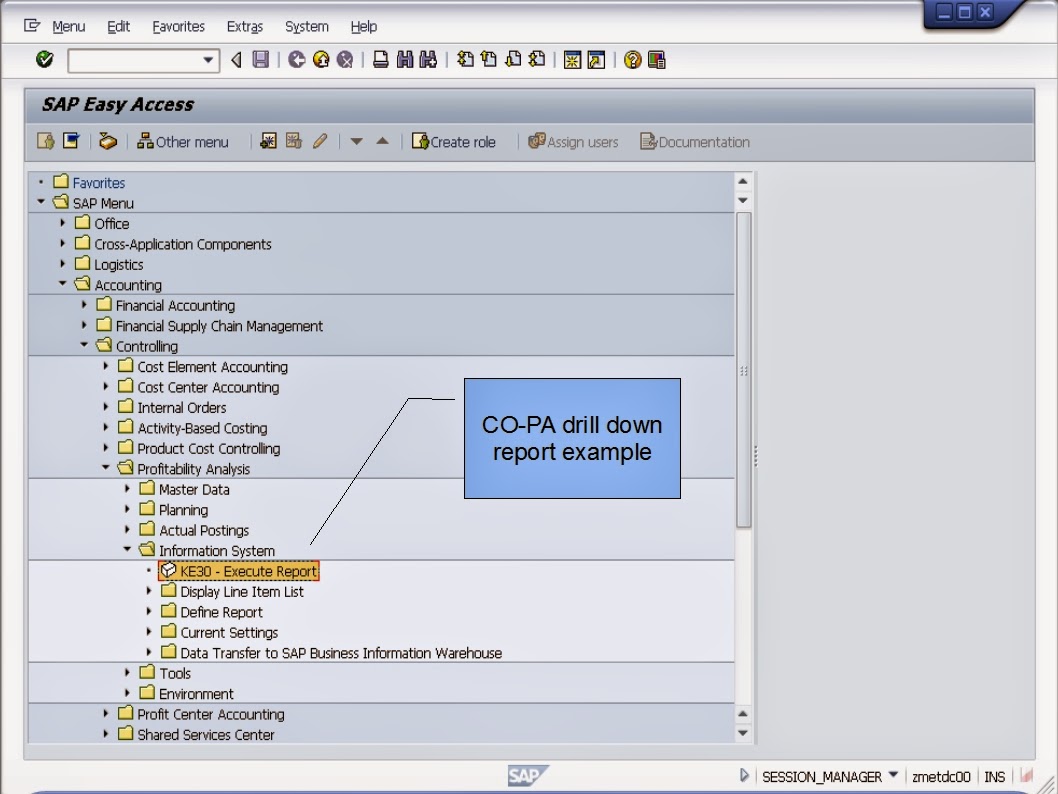1058x794 pixels.
Task: Click the Change Favorites pencil icon
Action: point(320,141)
